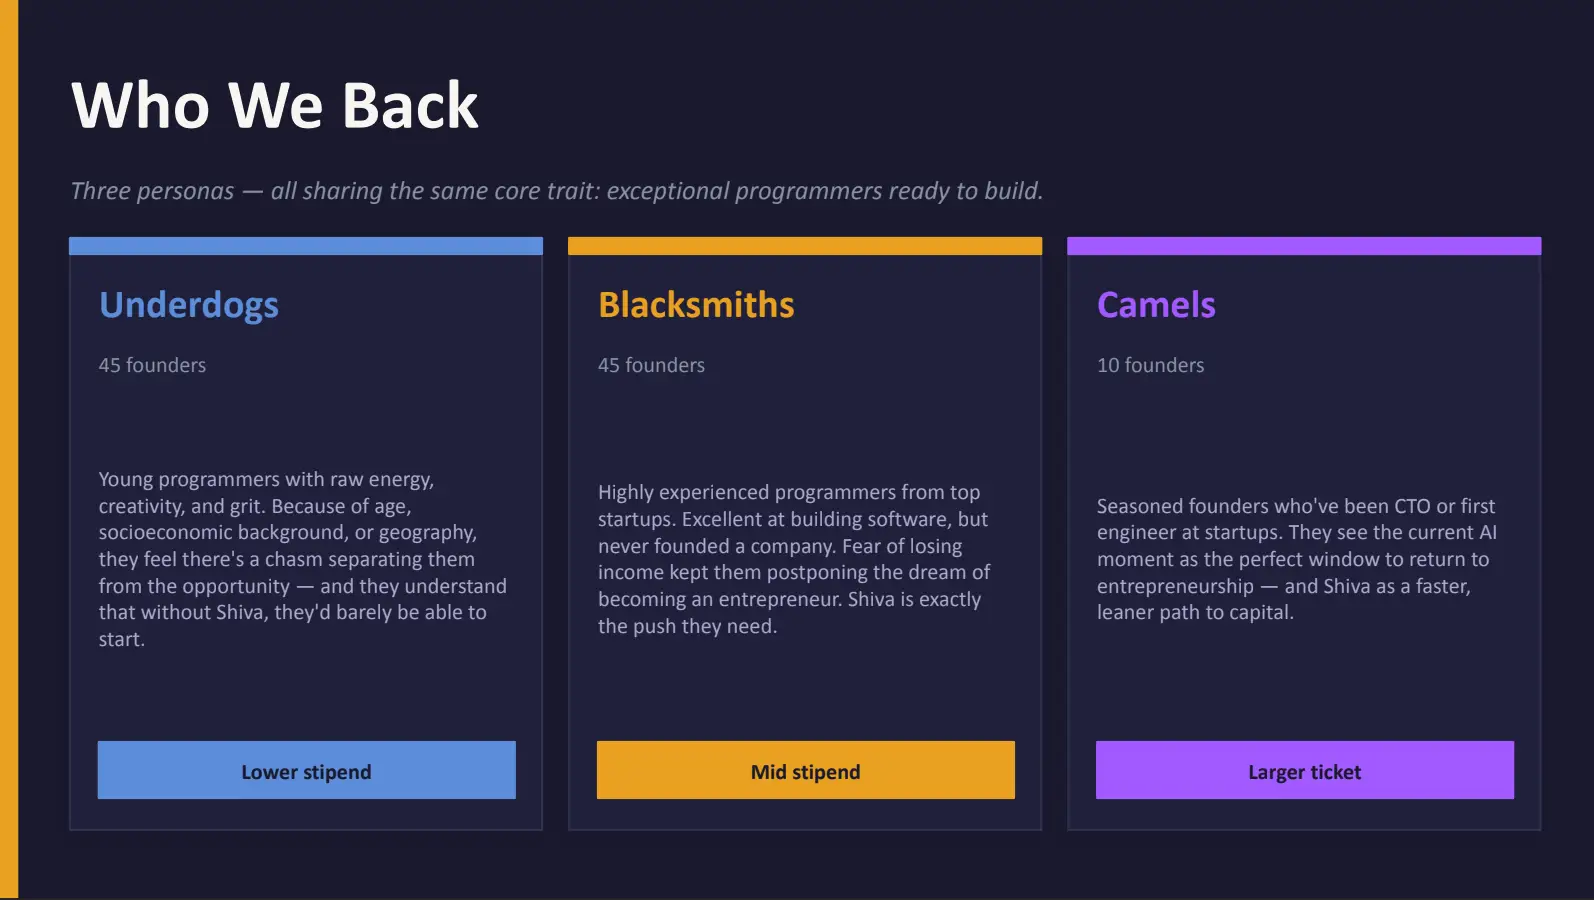Click "45 founders" under Underdogs
This screenshot has width=1594, height=900.
(152, 365)
